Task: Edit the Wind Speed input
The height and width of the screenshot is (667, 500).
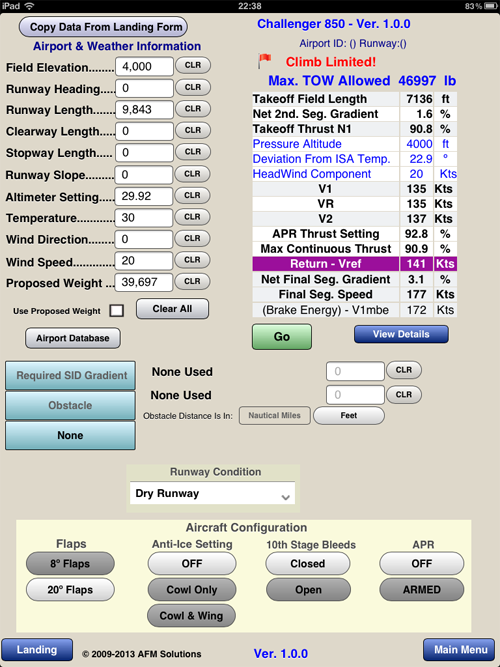Action: 144,261
